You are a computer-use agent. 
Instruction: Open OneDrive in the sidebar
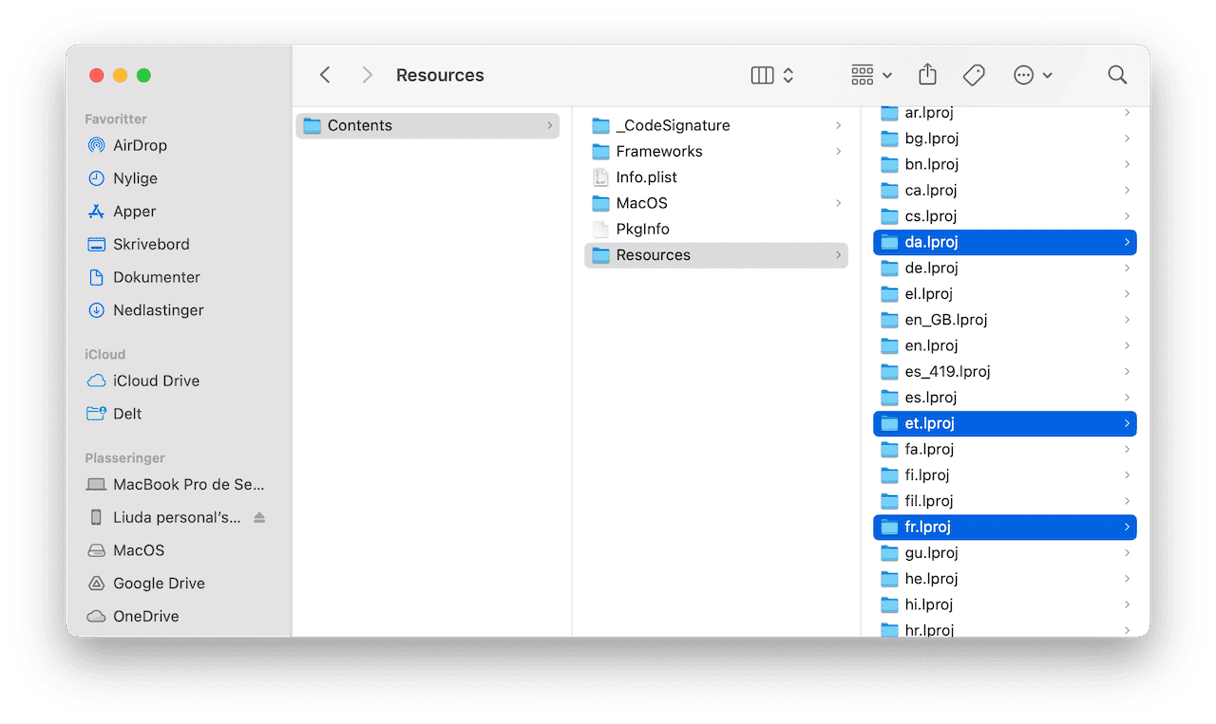pyautogui.click(x=146, y=617)
